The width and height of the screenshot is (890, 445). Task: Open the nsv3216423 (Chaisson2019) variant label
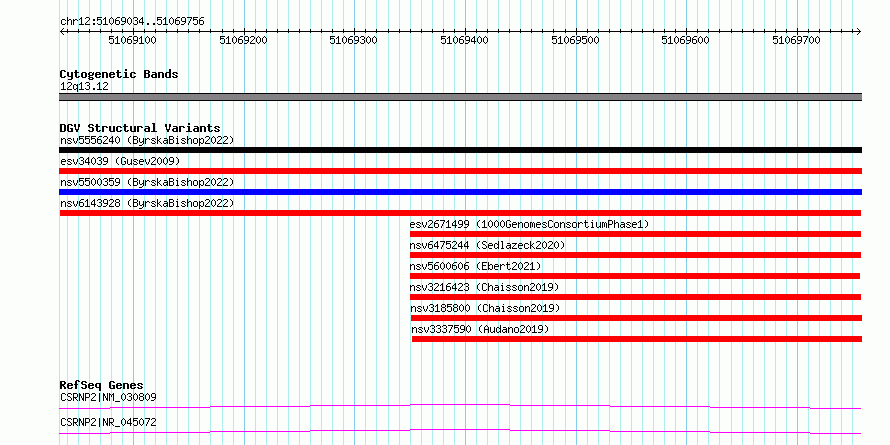click(484, 287)
